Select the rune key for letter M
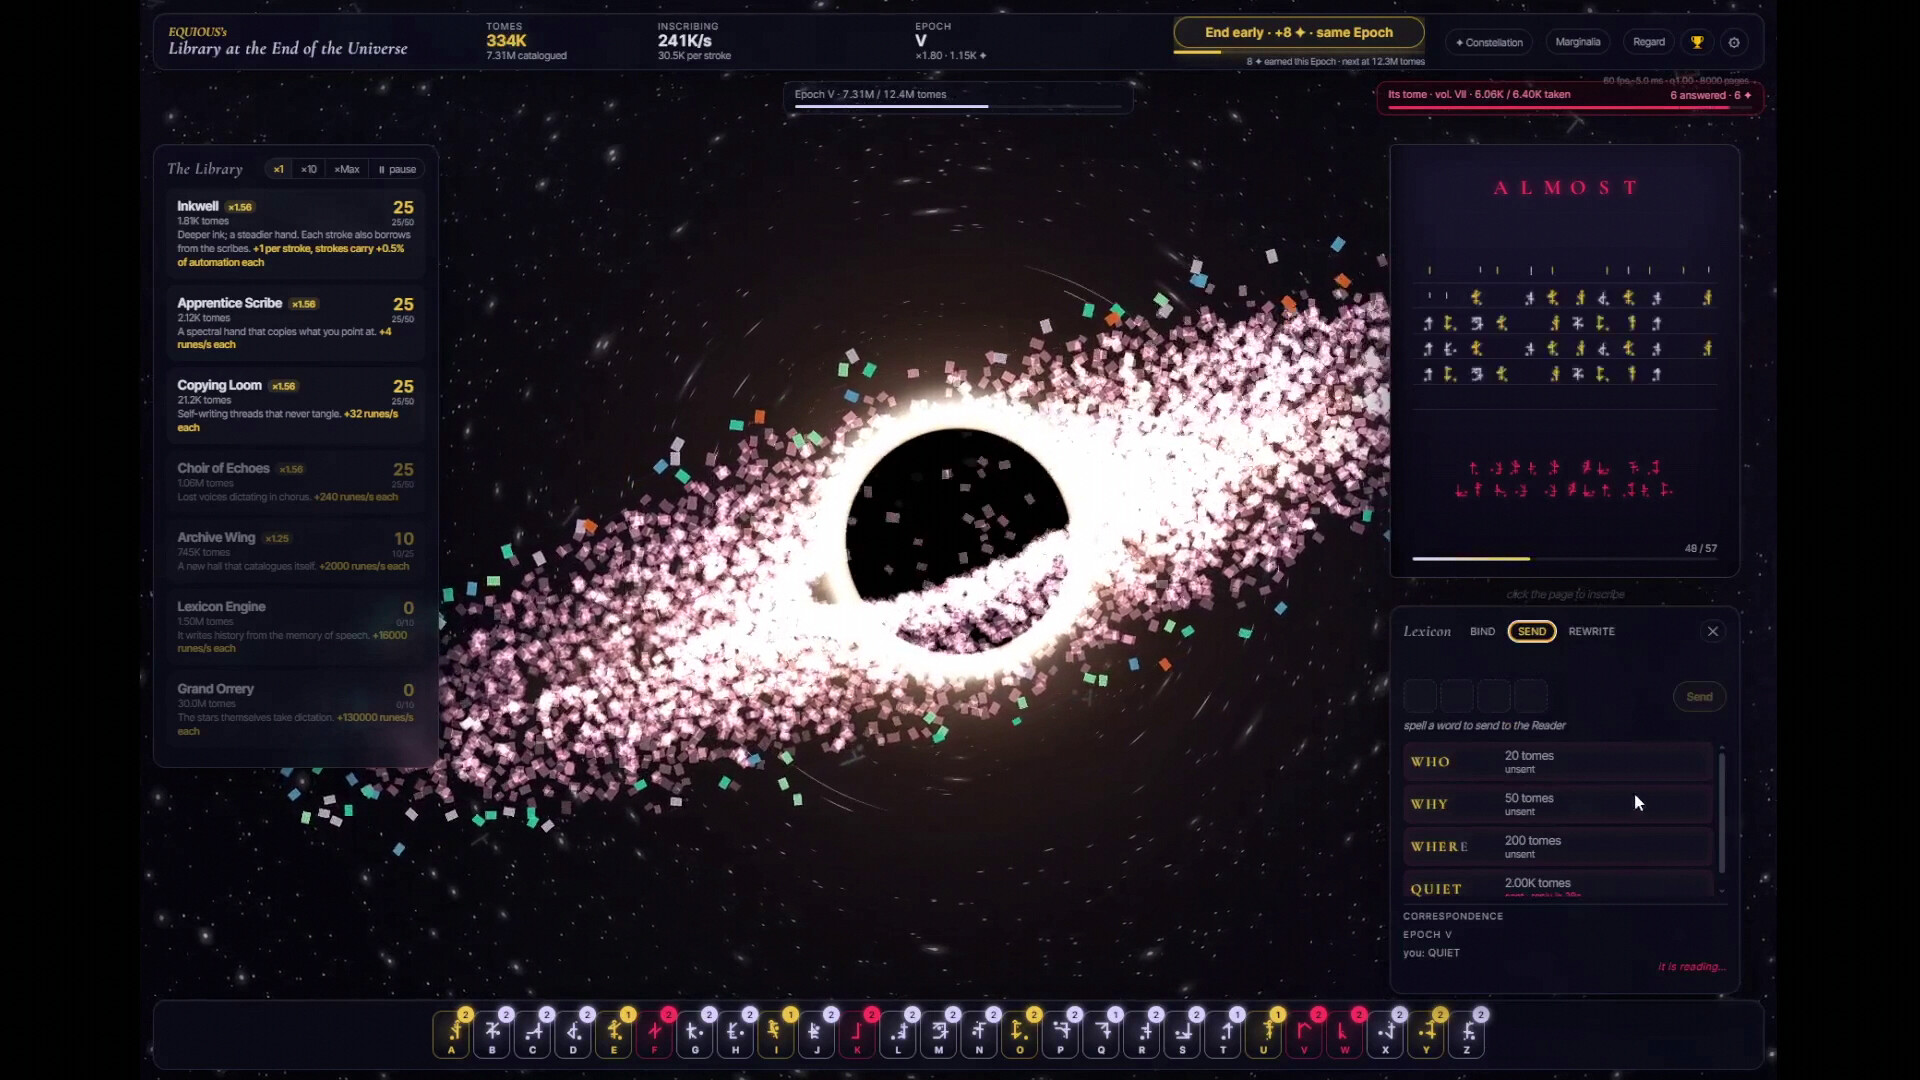Image resolution: width=1920 pixels, height=1080 pixels. tap(939, 1034)
